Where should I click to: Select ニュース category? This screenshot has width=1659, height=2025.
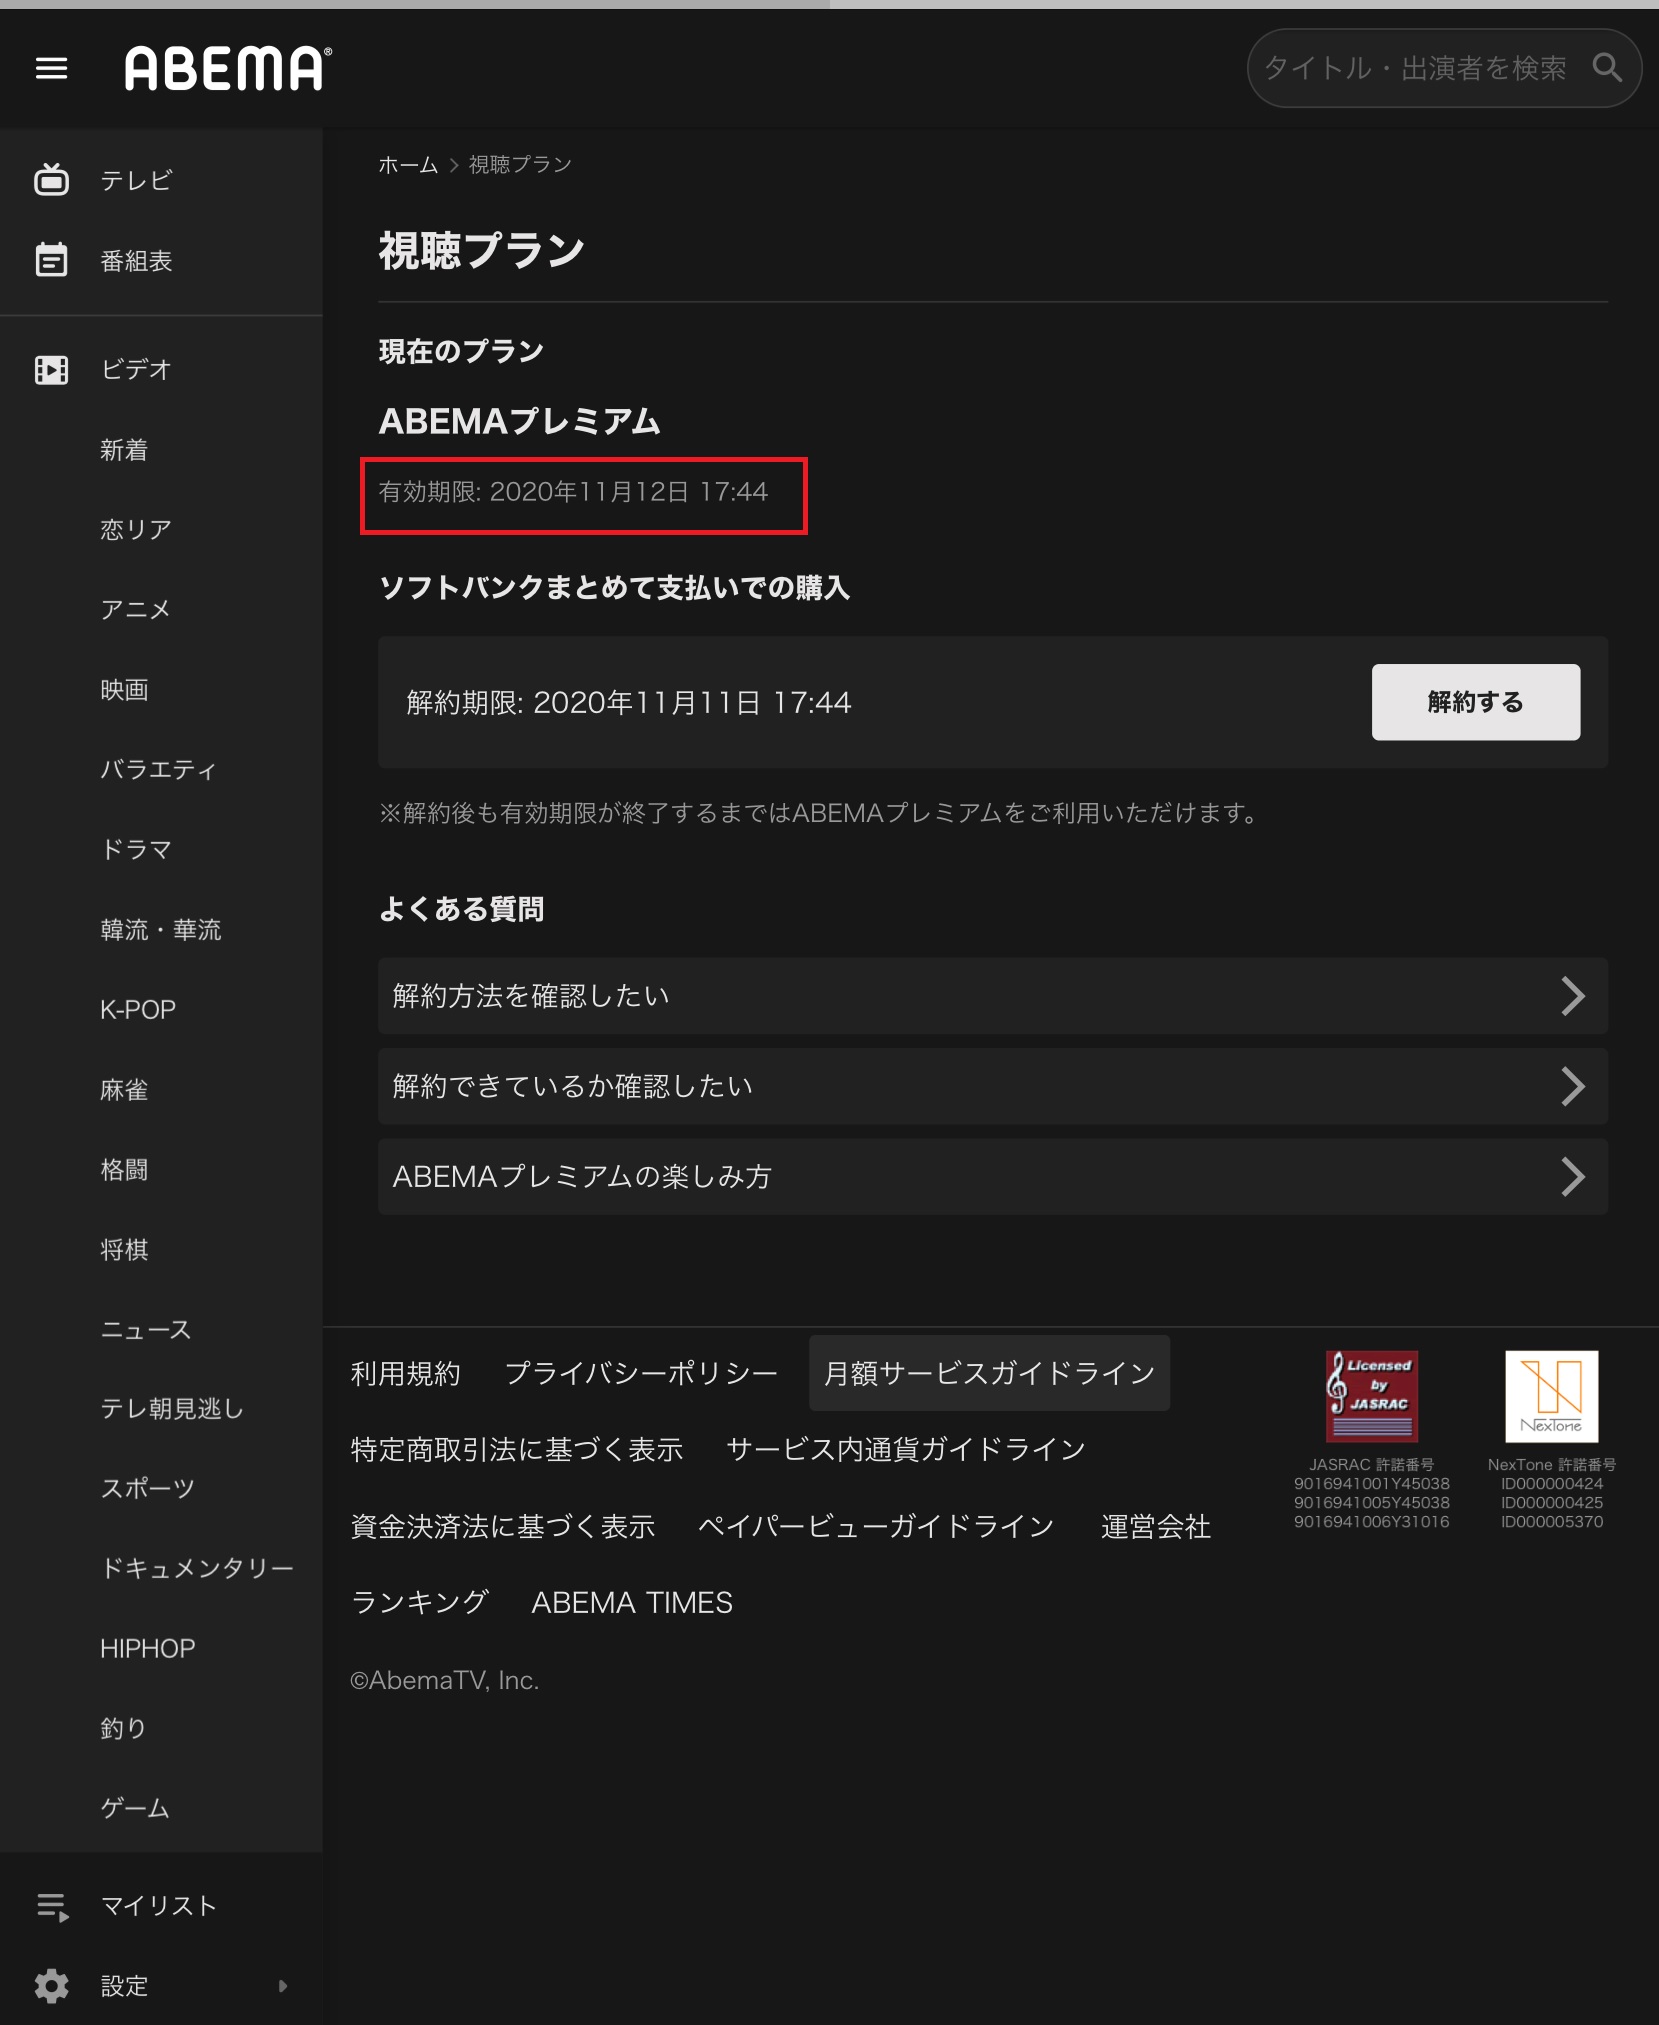146,1330
